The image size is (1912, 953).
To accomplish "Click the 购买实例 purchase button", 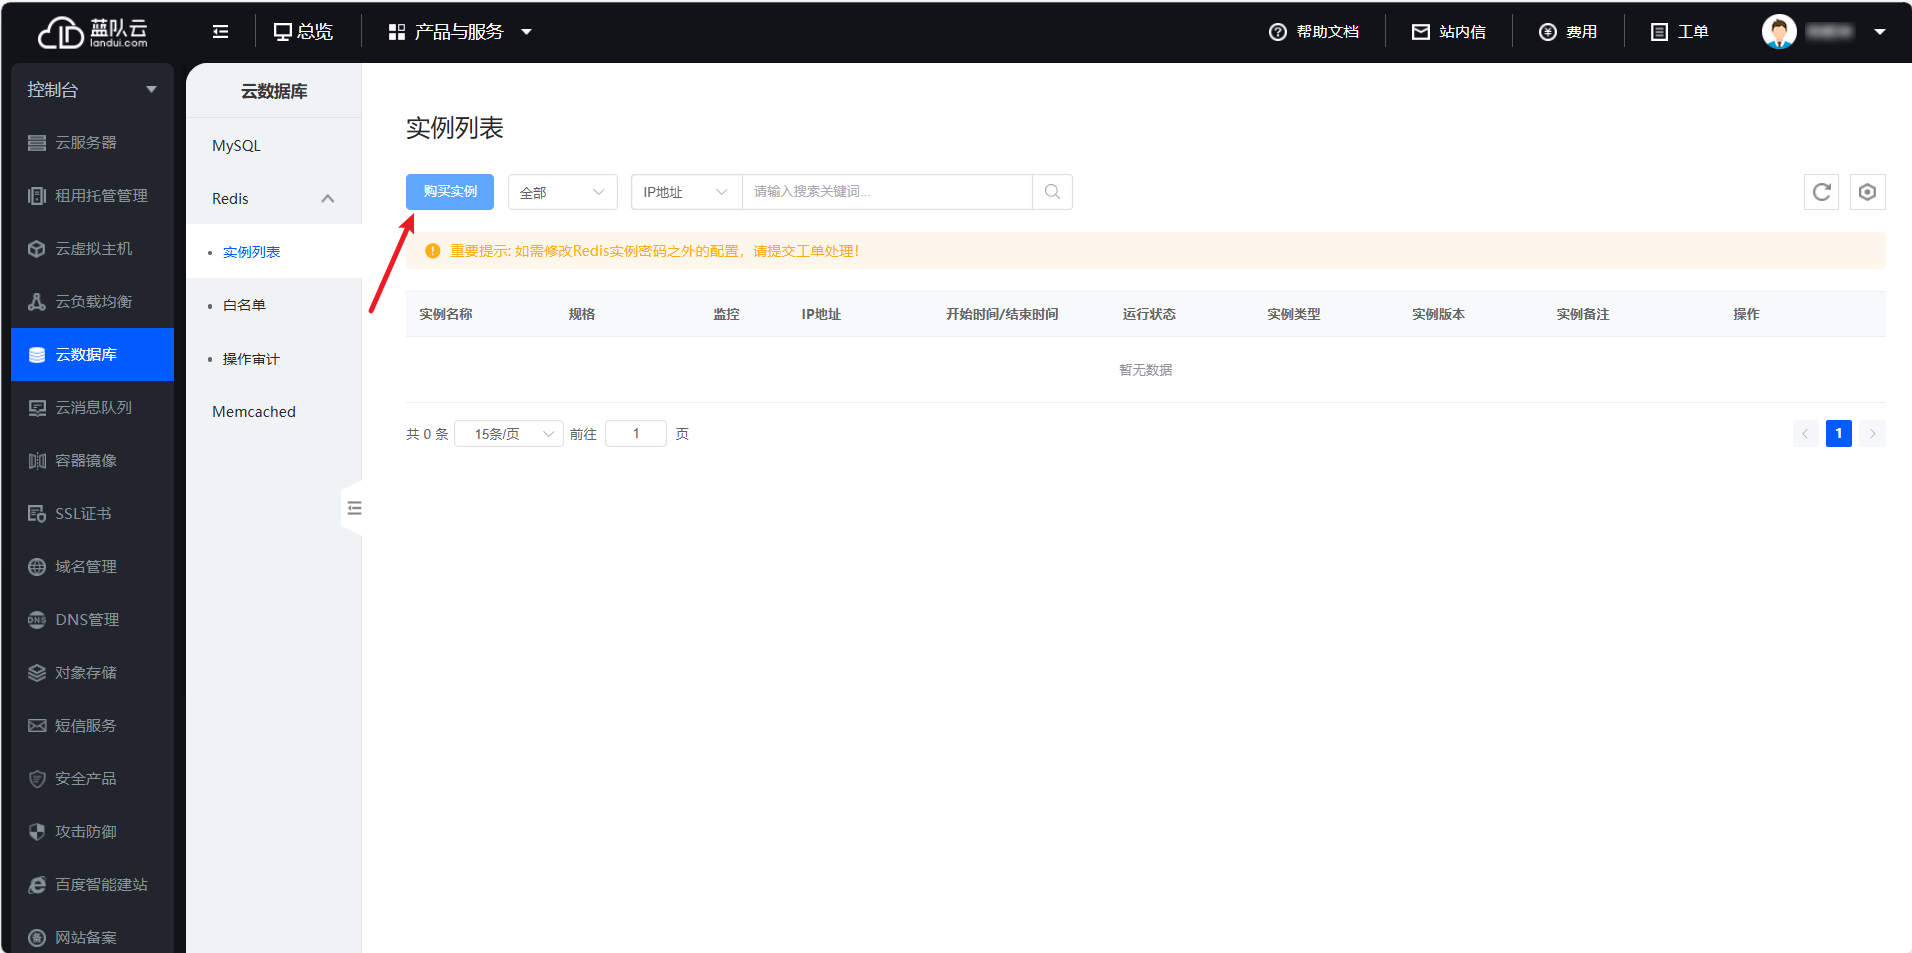I will [449, 191].
